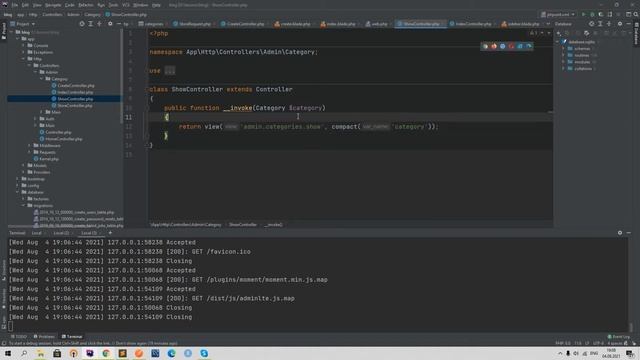Open HomeController.php in project tree
640x360 pixels.
64,139
